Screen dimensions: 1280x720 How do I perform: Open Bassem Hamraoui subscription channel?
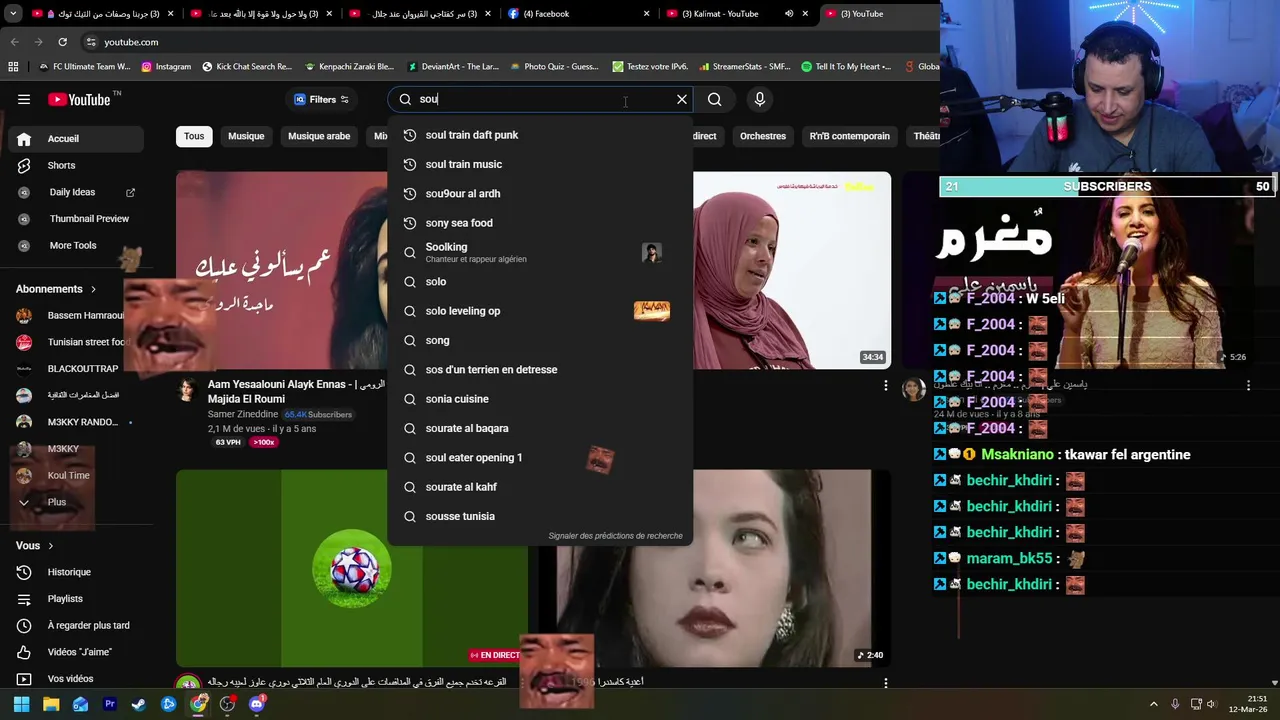pyautogui.click(x=77, y=315)
